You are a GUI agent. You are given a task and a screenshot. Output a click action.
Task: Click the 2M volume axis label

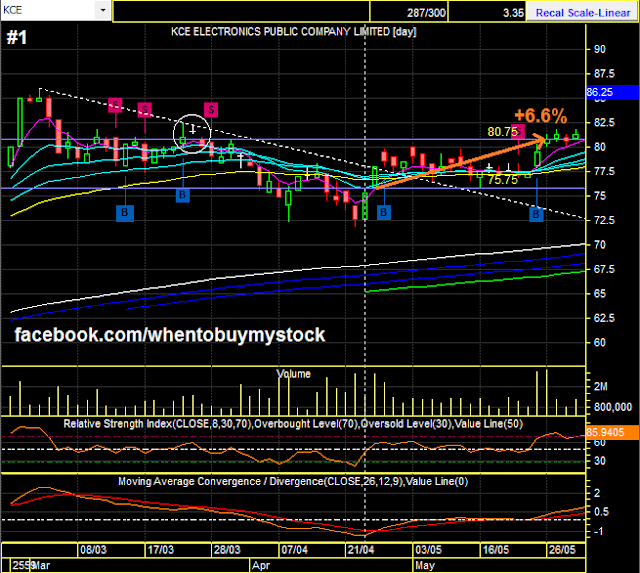coord(600,386)
